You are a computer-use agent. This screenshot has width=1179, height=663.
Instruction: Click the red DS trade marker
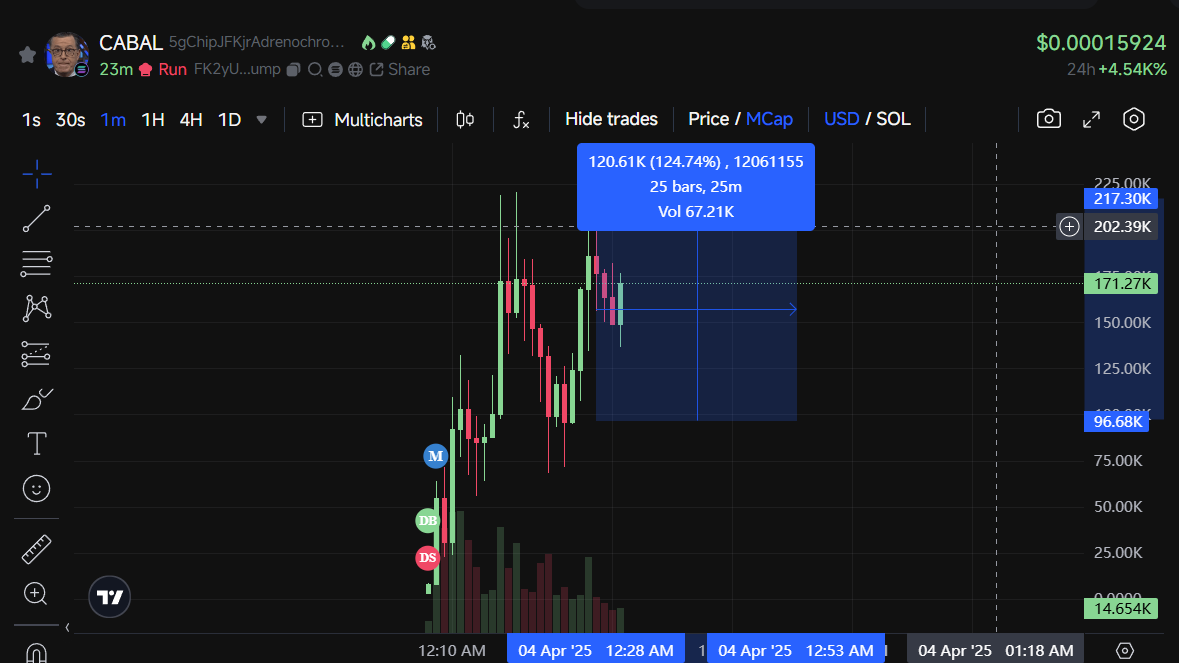428,558
